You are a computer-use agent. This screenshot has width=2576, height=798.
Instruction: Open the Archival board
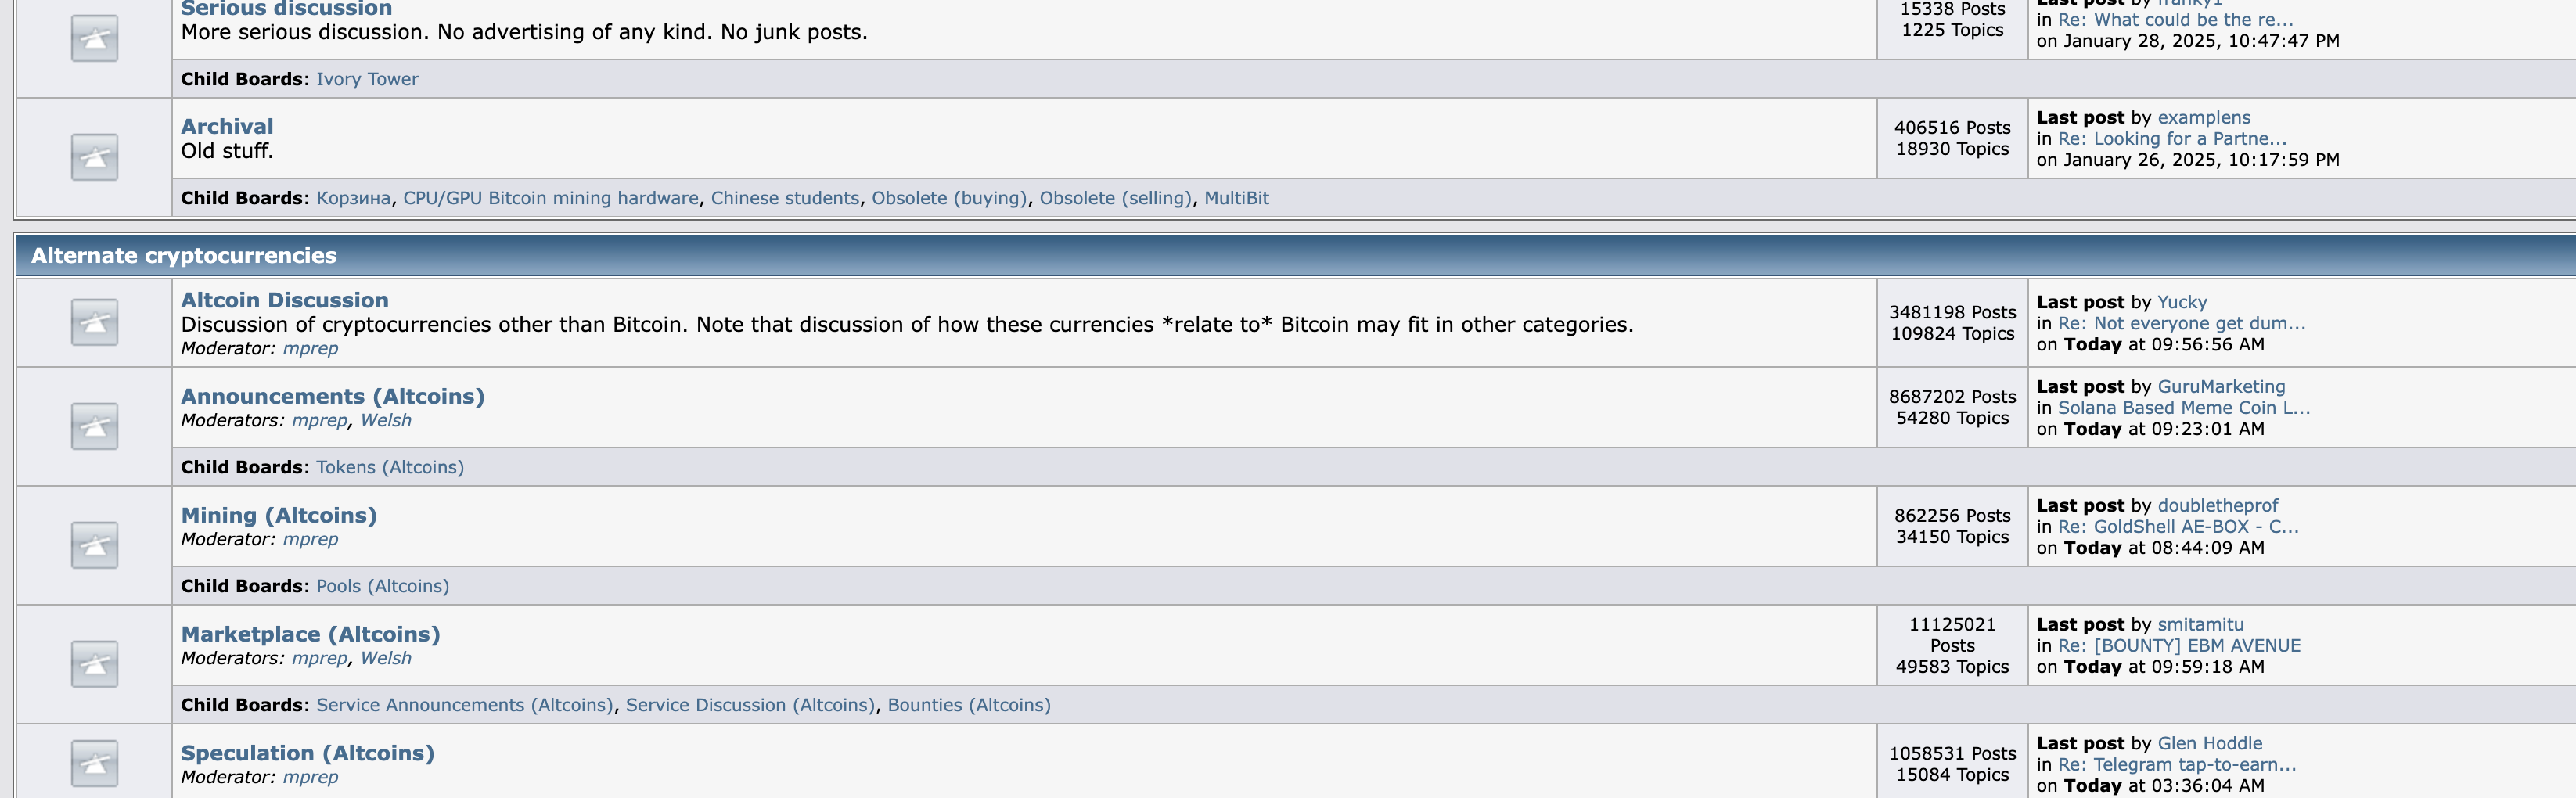(x=226, y=126)
